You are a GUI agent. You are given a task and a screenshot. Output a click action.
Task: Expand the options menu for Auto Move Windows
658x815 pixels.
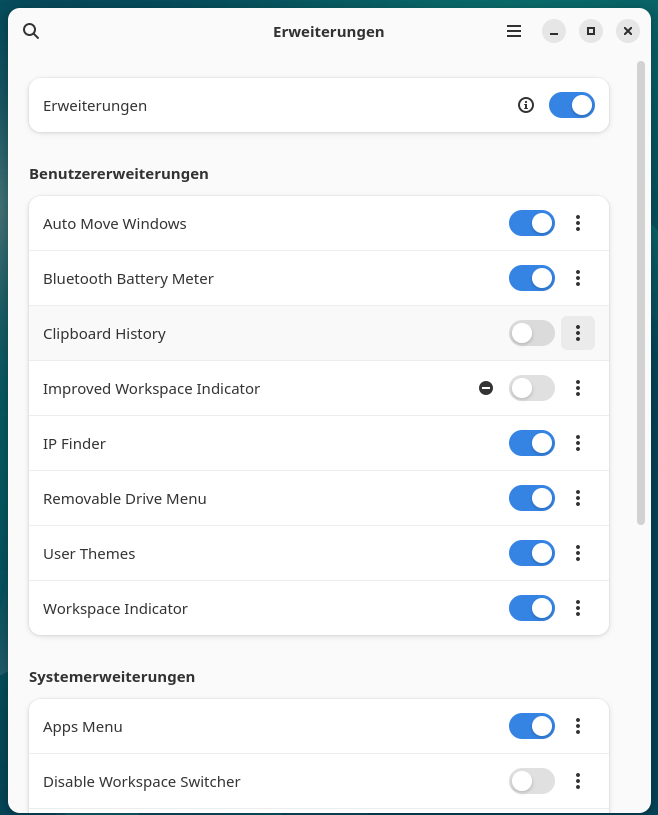click(x=578, y=223)
